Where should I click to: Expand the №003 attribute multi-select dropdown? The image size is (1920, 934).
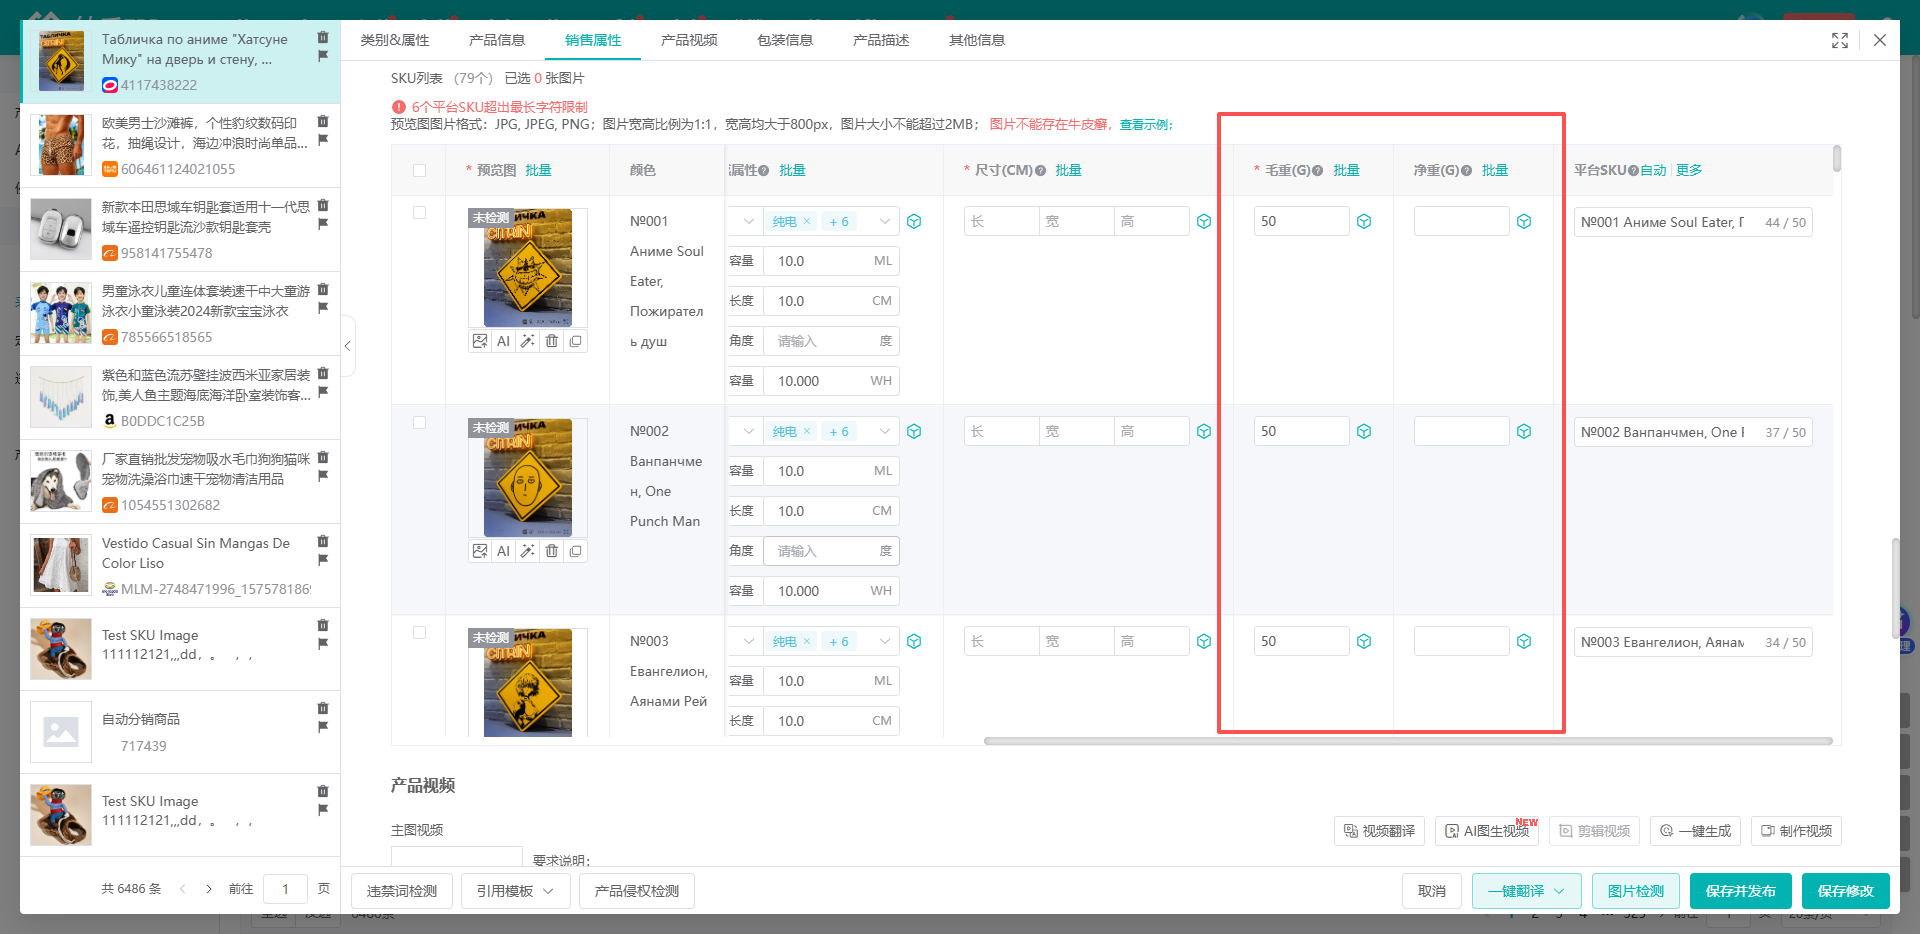coord(885,641)
